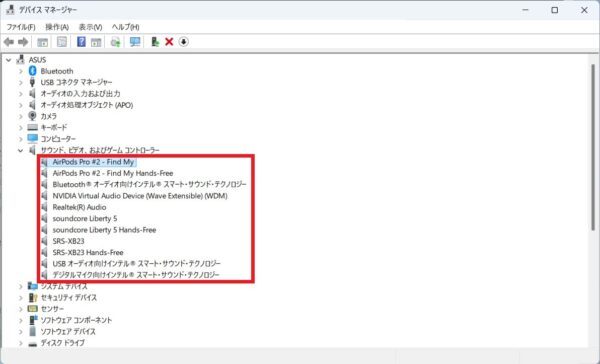Select AirPods Pro #2 - Find My device
Viewport: 600px width, 364px height.
[x=93, y=162]
